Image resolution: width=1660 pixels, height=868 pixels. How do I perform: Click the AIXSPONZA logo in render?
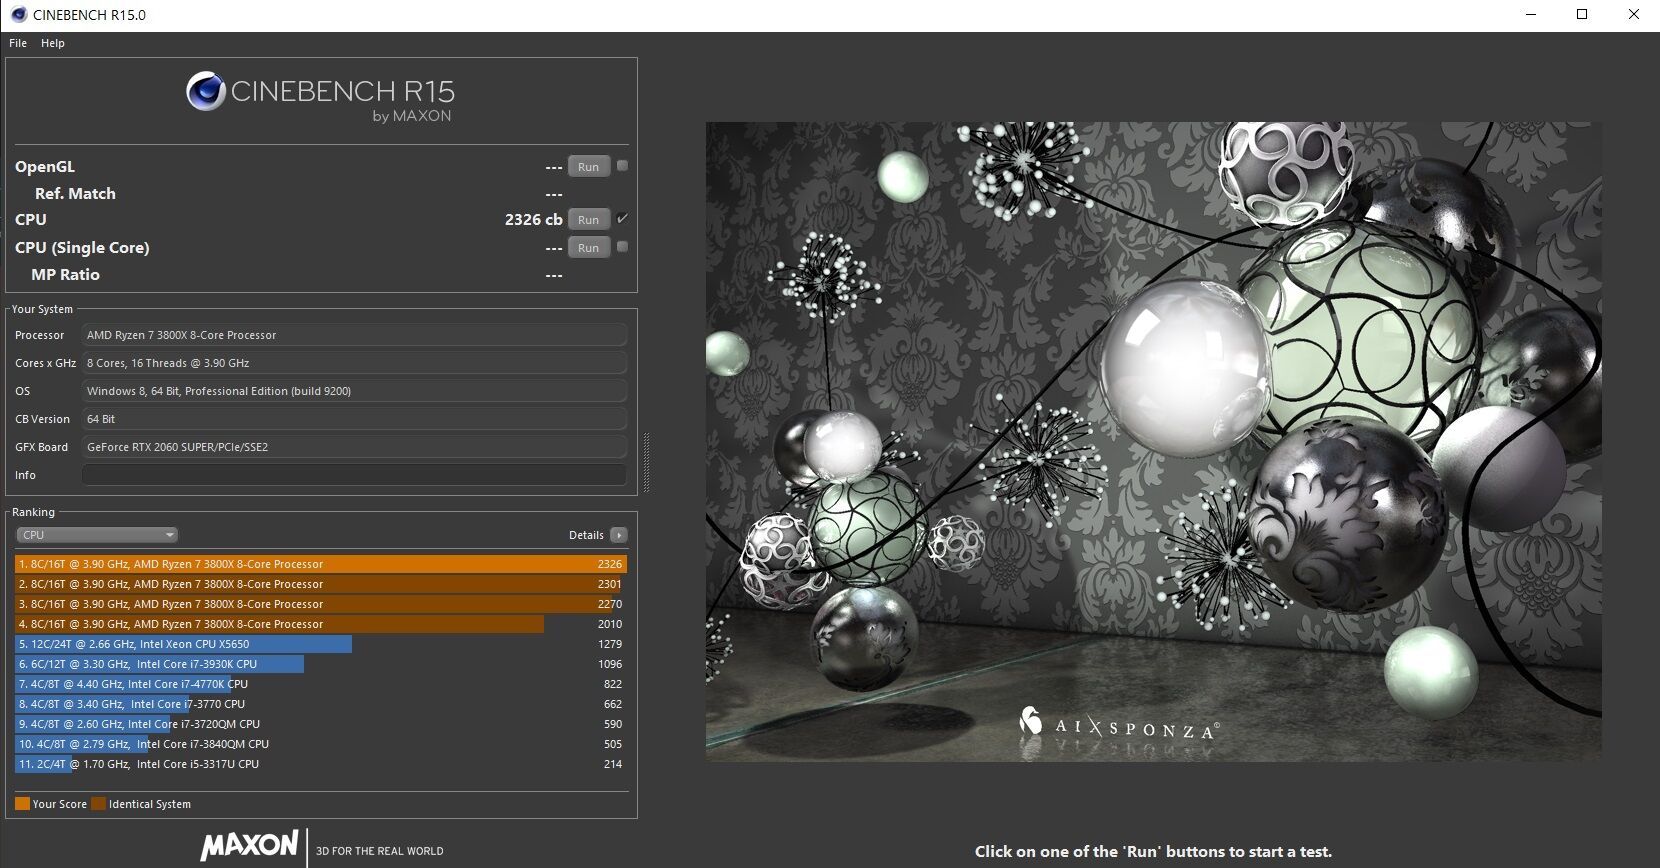[x=1118, y=724]
